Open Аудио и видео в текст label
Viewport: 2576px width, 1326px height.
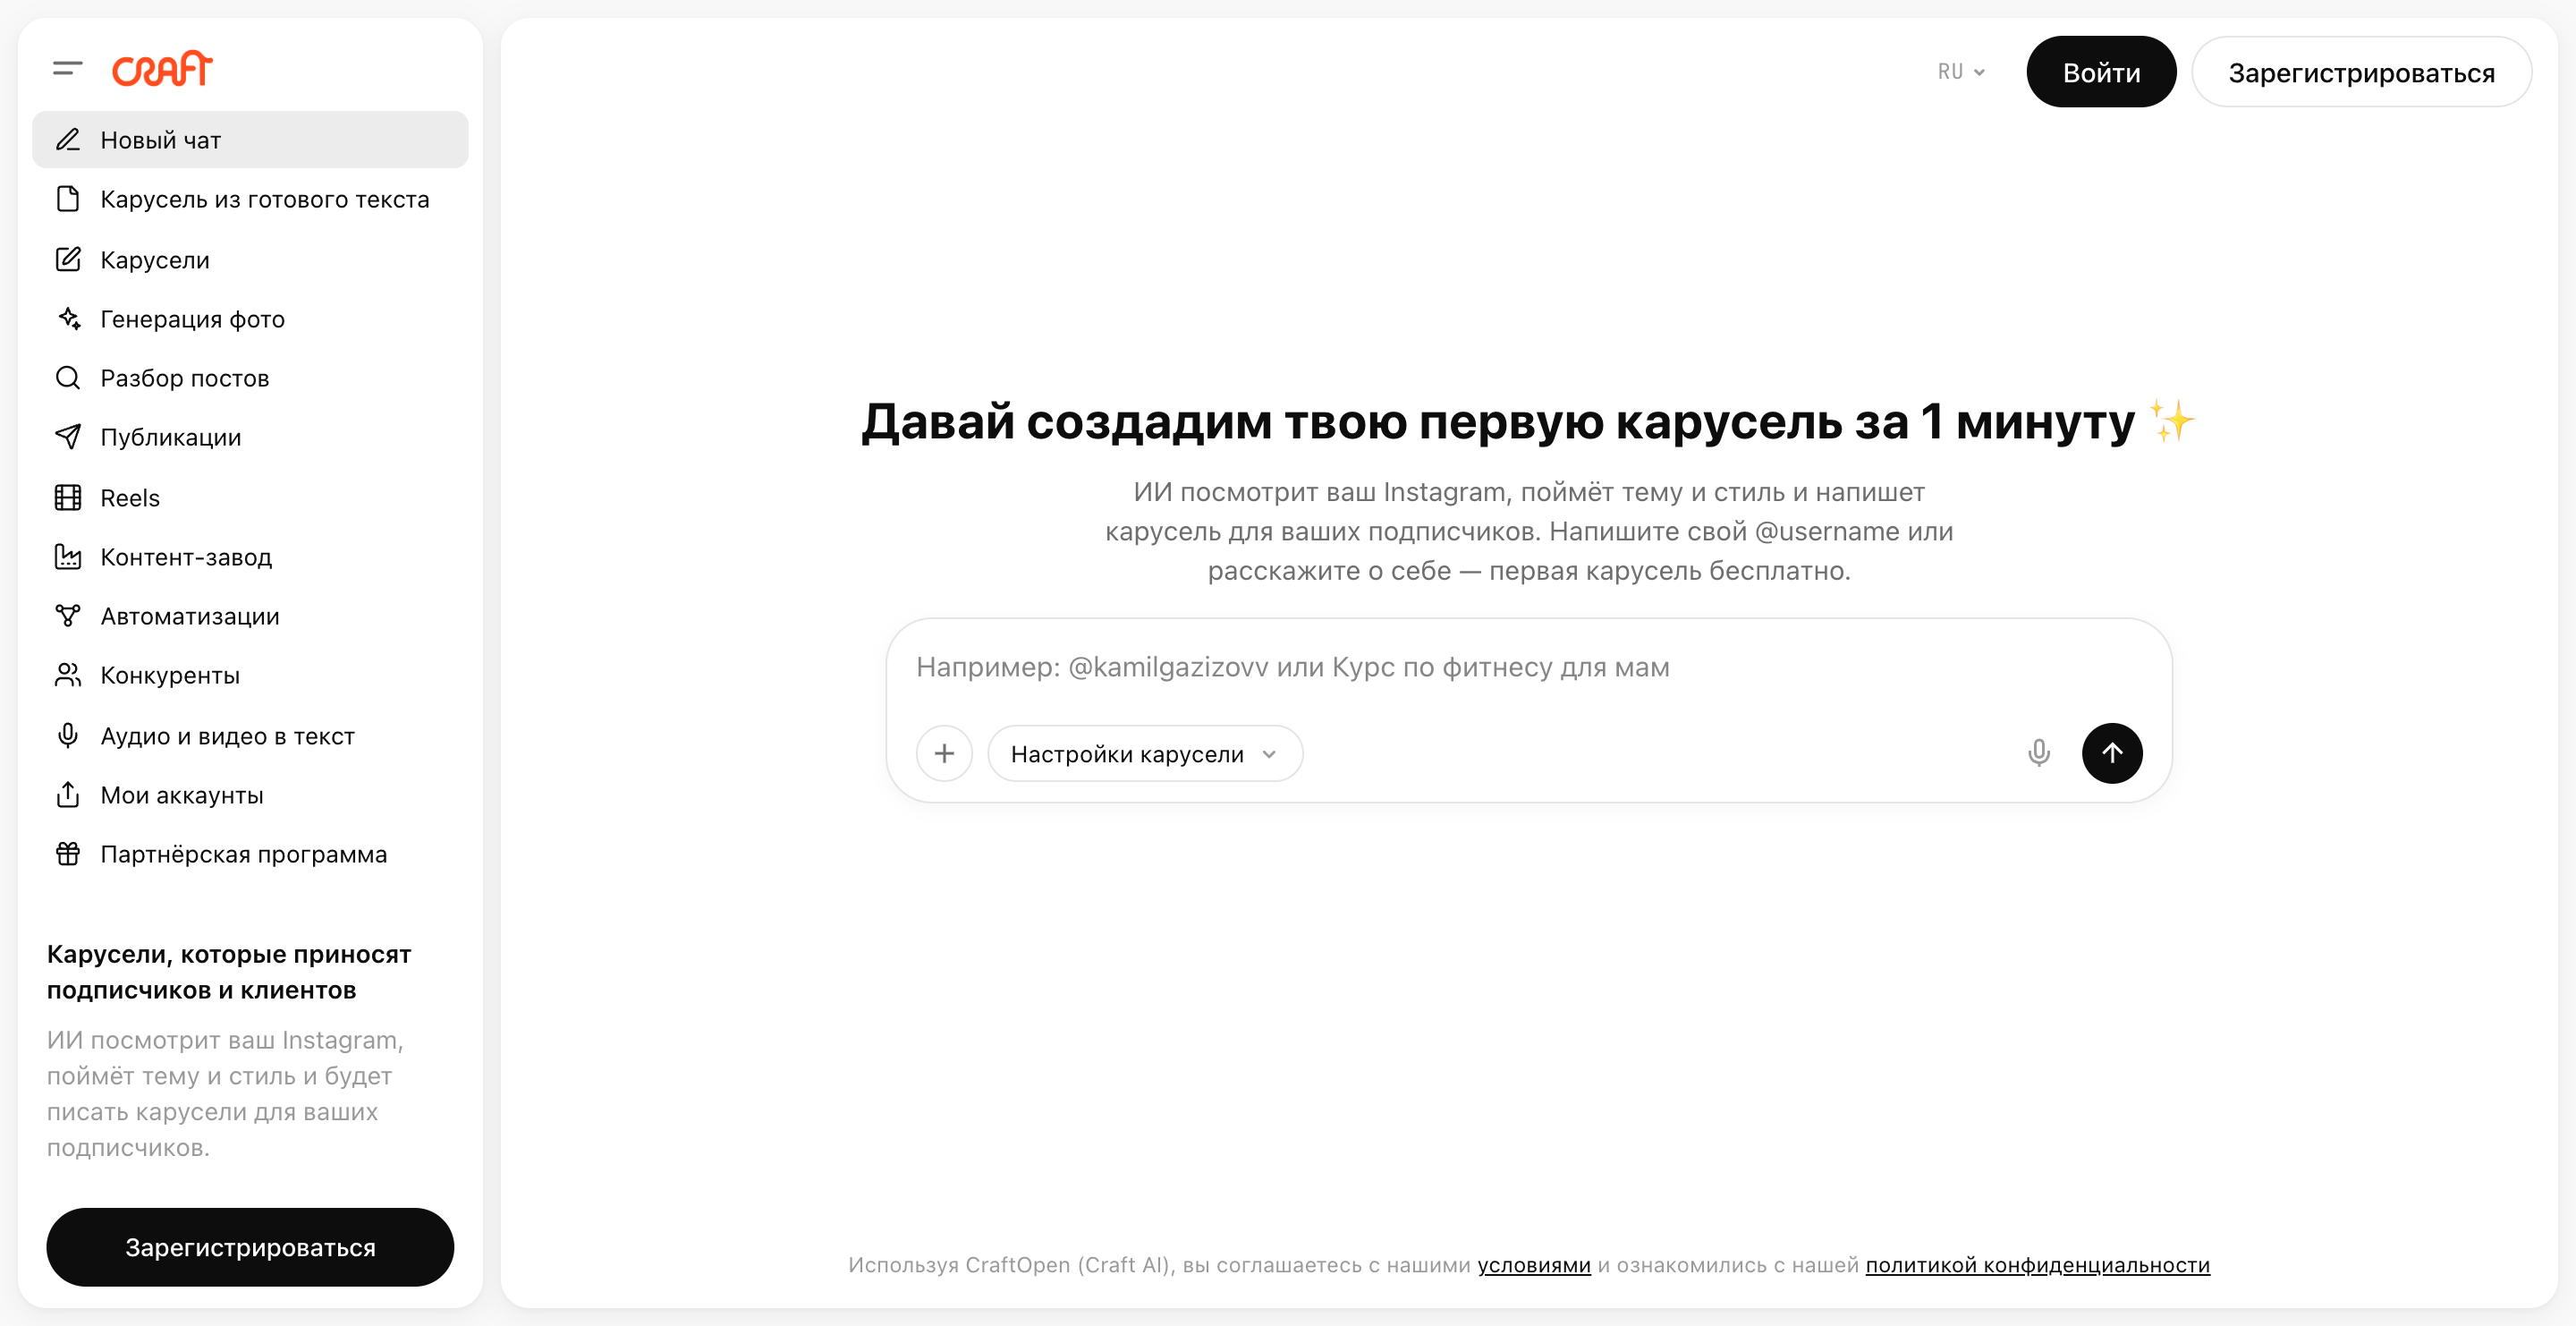[x=228, y=736]
